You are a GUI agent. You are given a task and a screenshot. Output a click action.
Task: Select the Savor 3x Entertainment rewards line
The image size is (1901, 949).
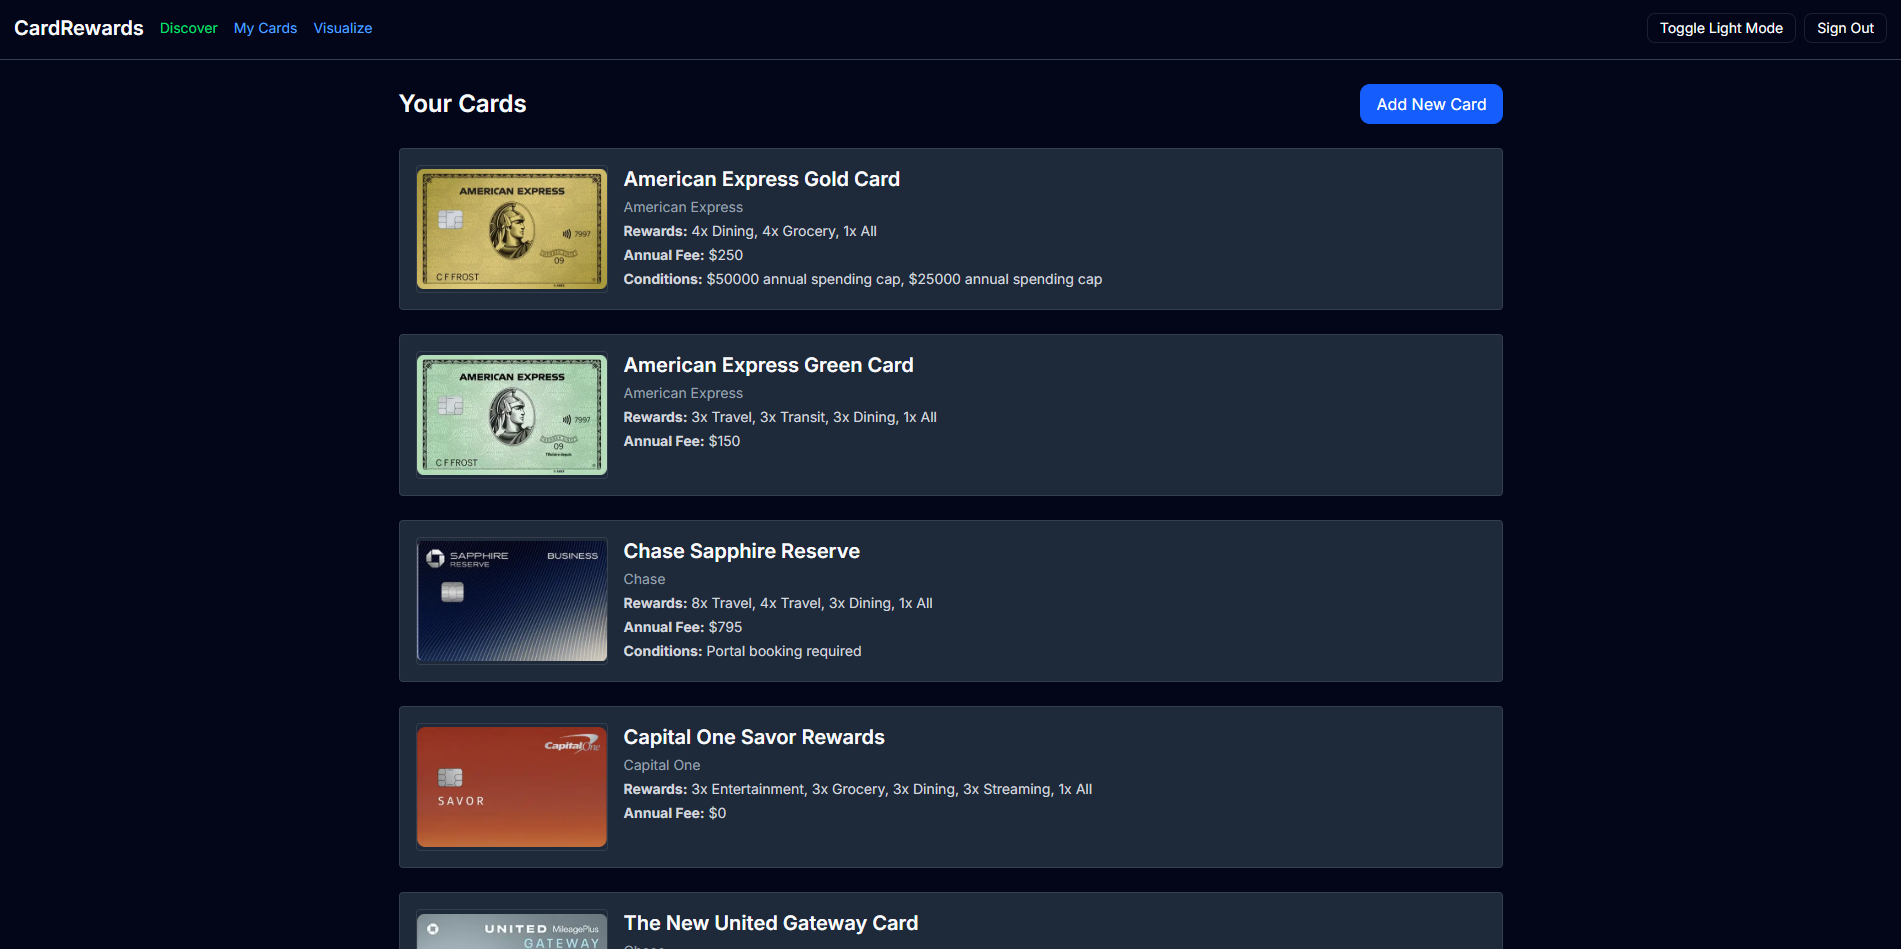pyautogui.click(x=858, y=789)
